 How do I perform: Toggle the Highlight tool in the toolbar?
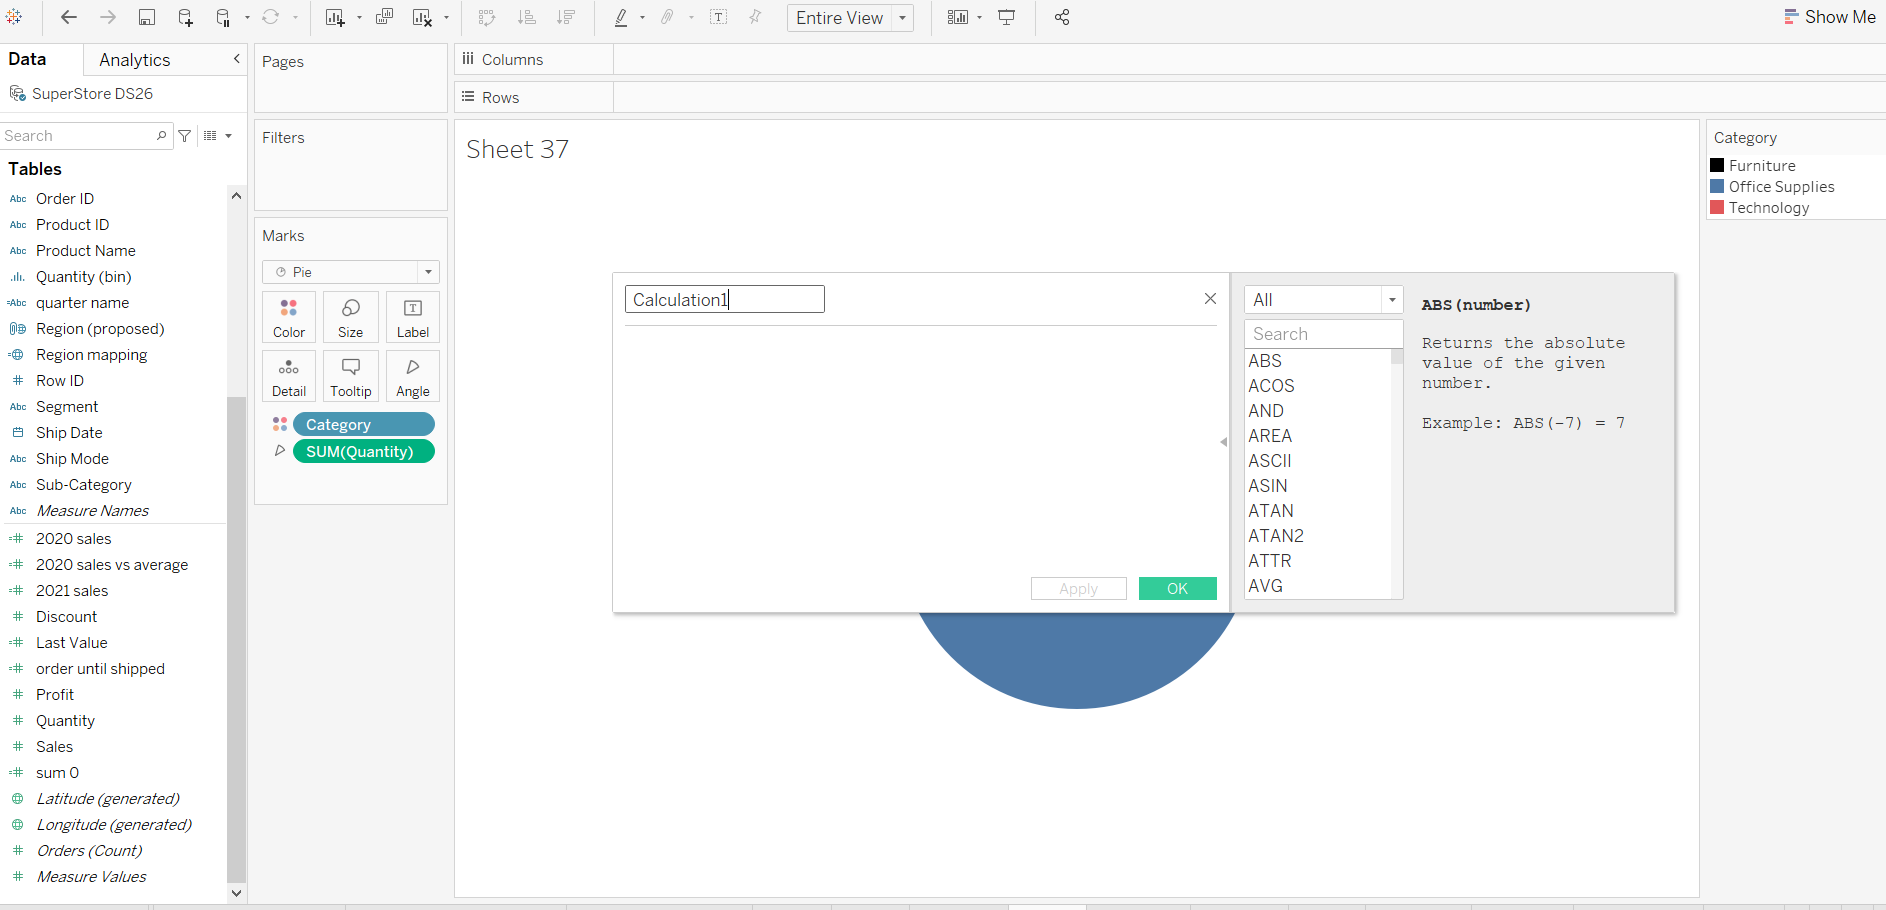click(620, 17)
